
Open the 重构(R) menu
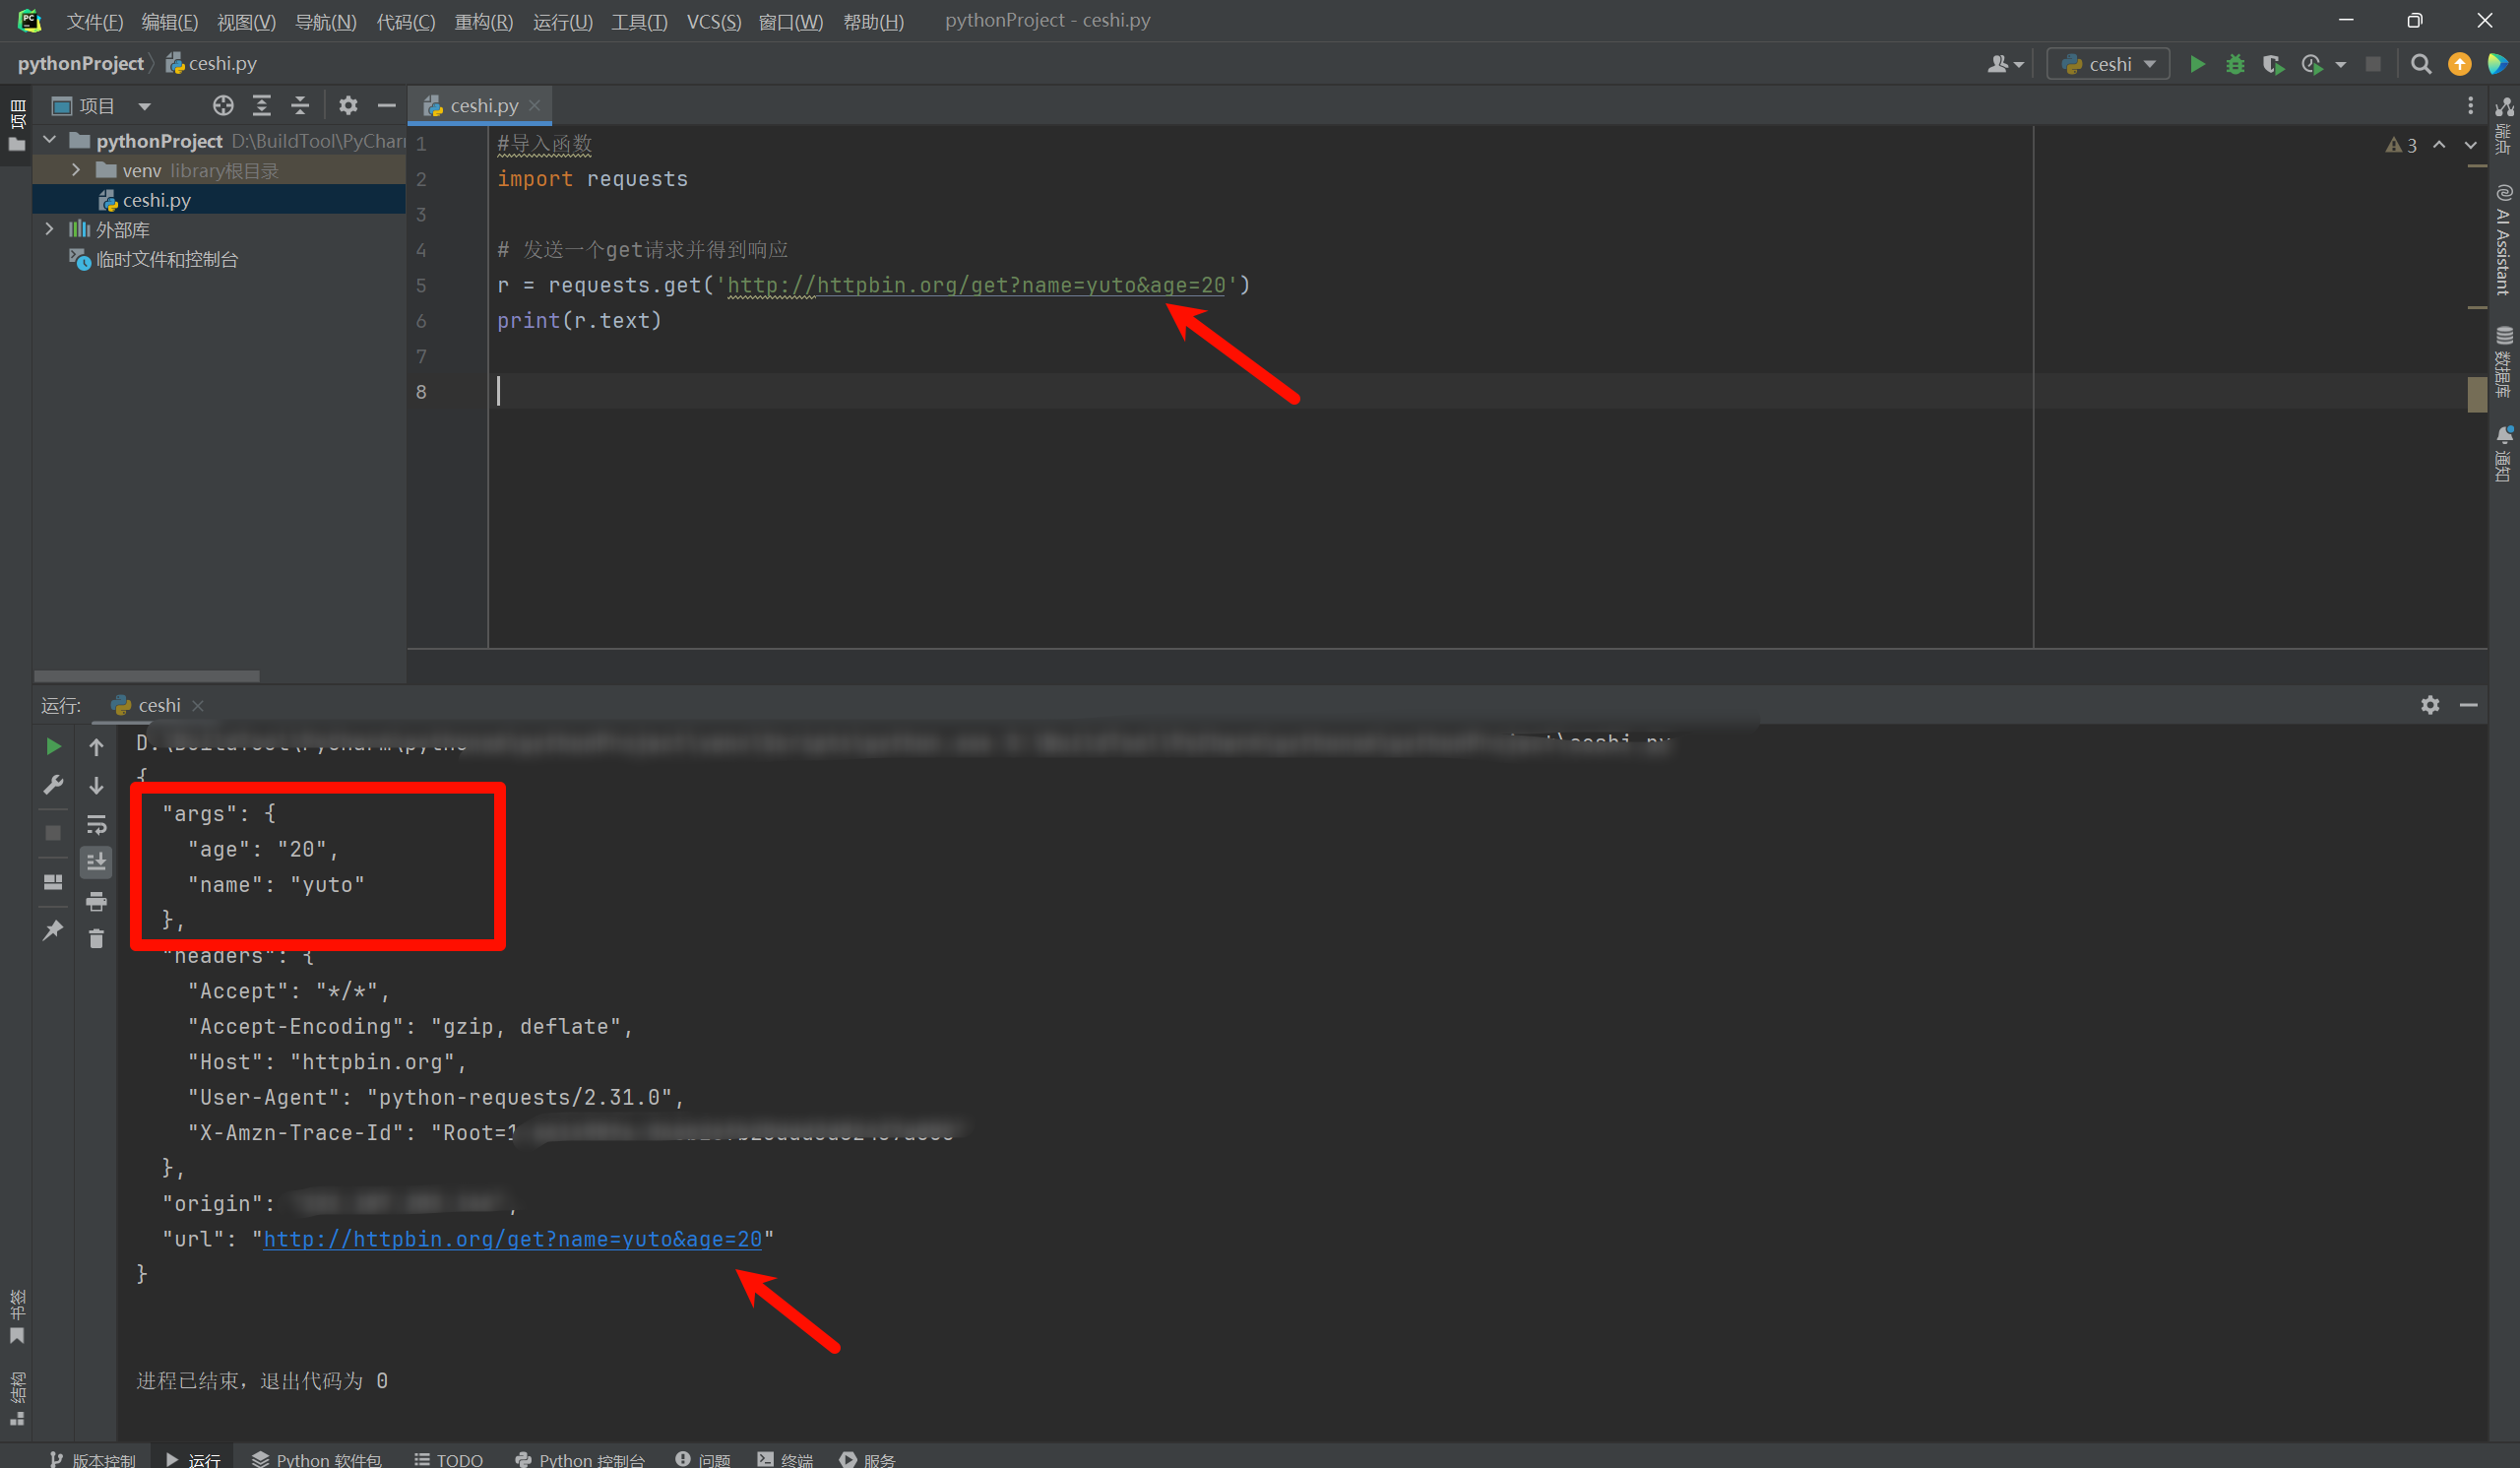click(x=483, y=21)
